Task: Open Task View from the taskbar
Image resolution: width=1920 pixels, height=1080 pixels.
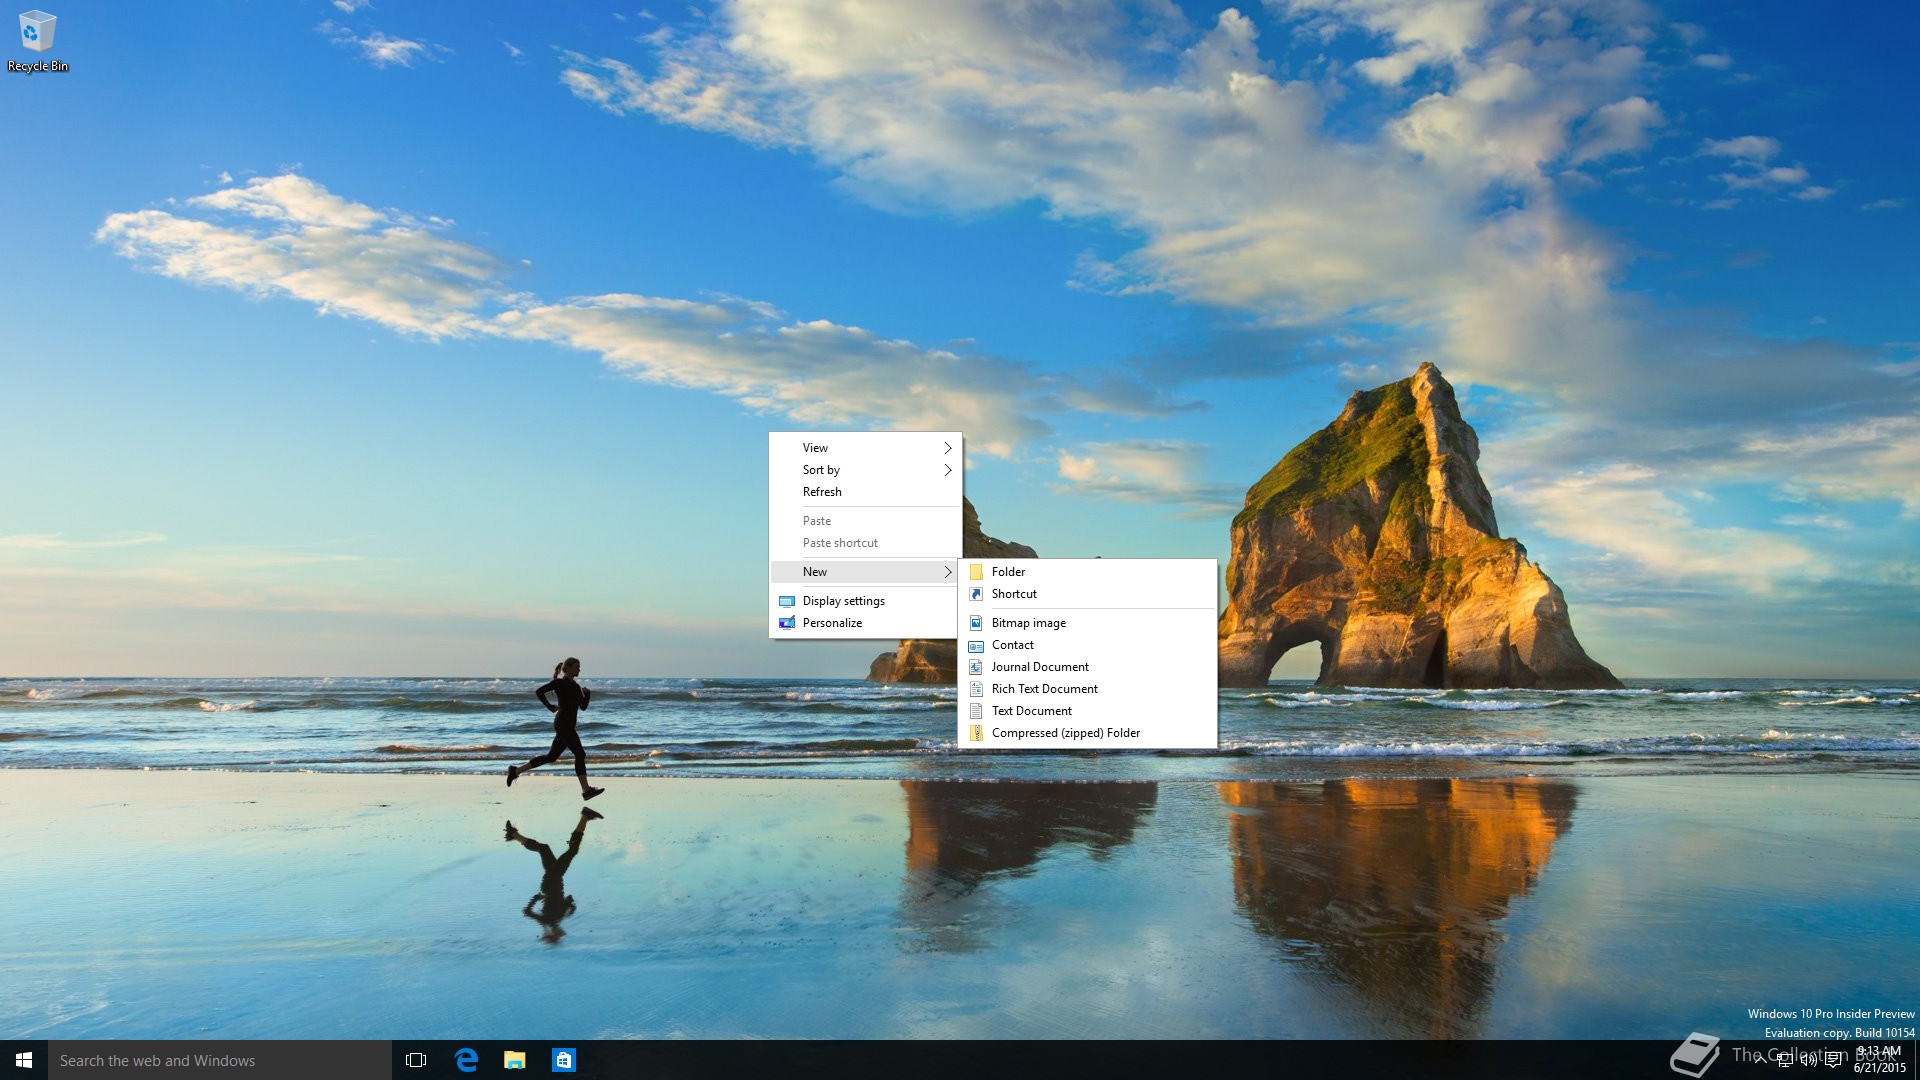Action: coord(416,1060)
